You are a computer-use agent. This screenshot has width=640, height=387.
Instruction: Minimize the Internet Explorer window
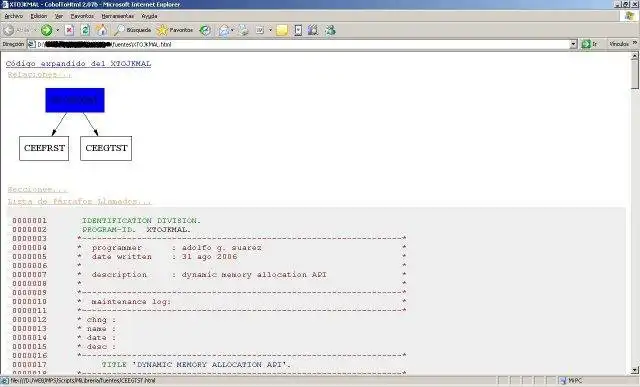tap(618, 4)
